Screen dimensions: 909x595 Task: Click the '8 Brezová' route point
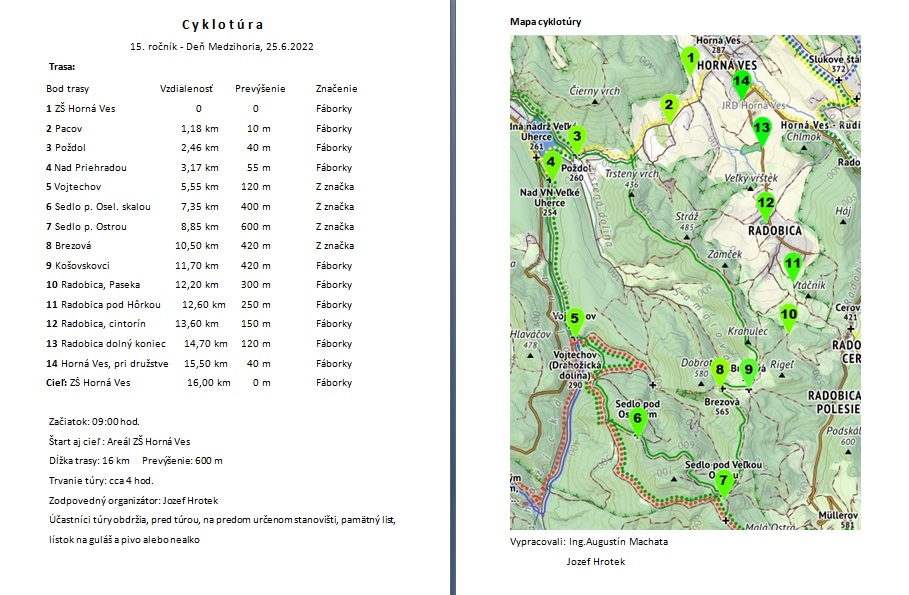[x=68, y=246]
